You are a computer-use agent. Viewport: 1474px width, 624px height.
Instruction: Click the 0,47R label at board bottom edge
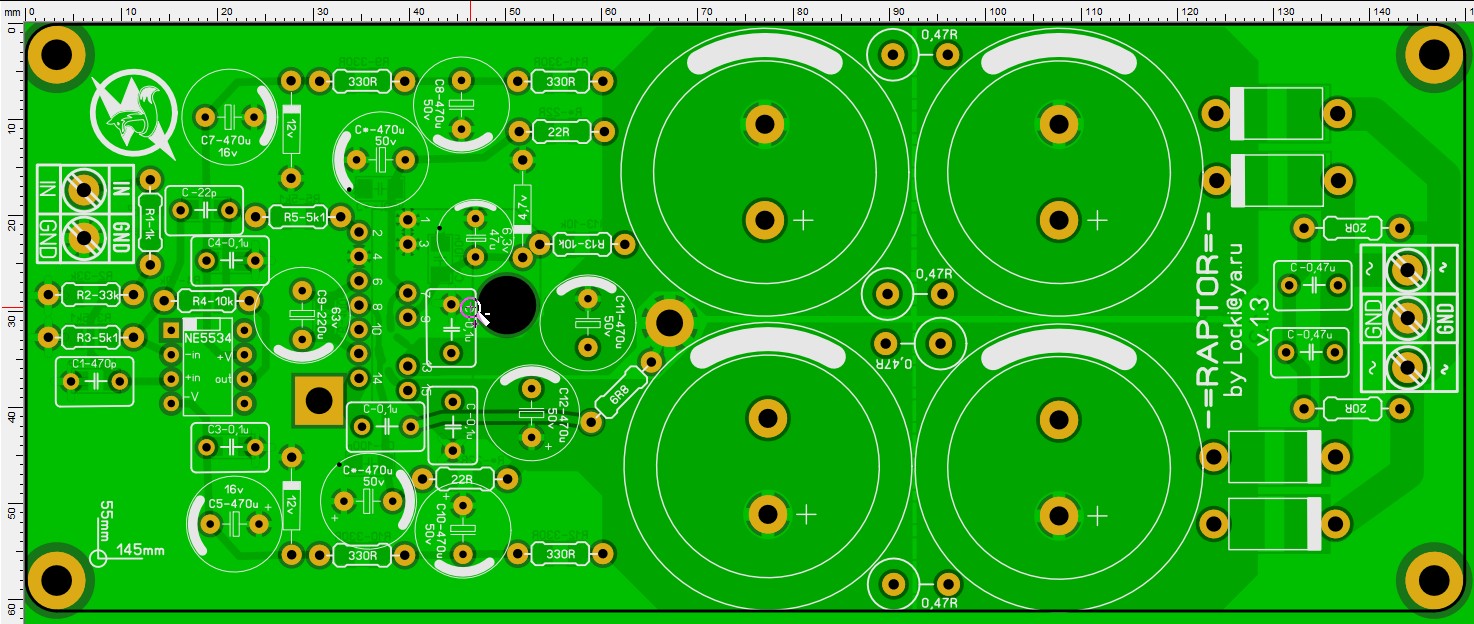[938, 603]
